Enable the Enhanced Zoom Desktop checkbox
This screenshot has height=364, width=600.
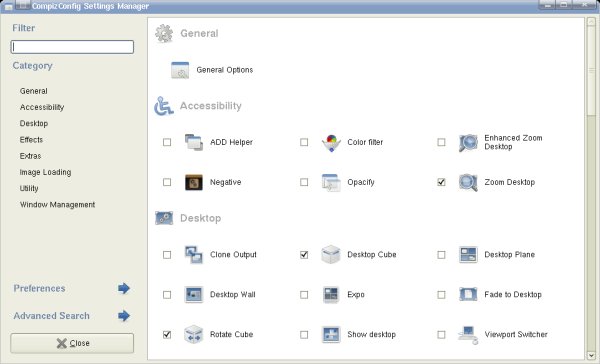tap(441, 142)
